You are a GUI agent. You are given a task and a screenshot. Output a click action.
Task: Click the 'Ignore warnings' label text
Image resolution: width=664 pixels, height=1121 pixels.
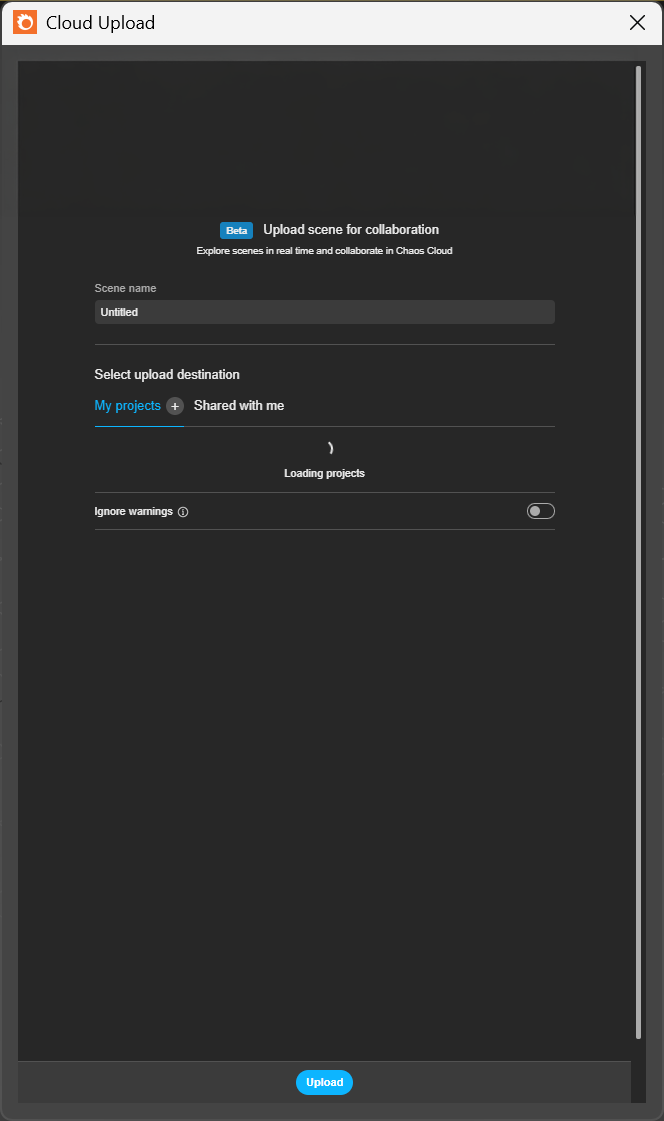134,511
